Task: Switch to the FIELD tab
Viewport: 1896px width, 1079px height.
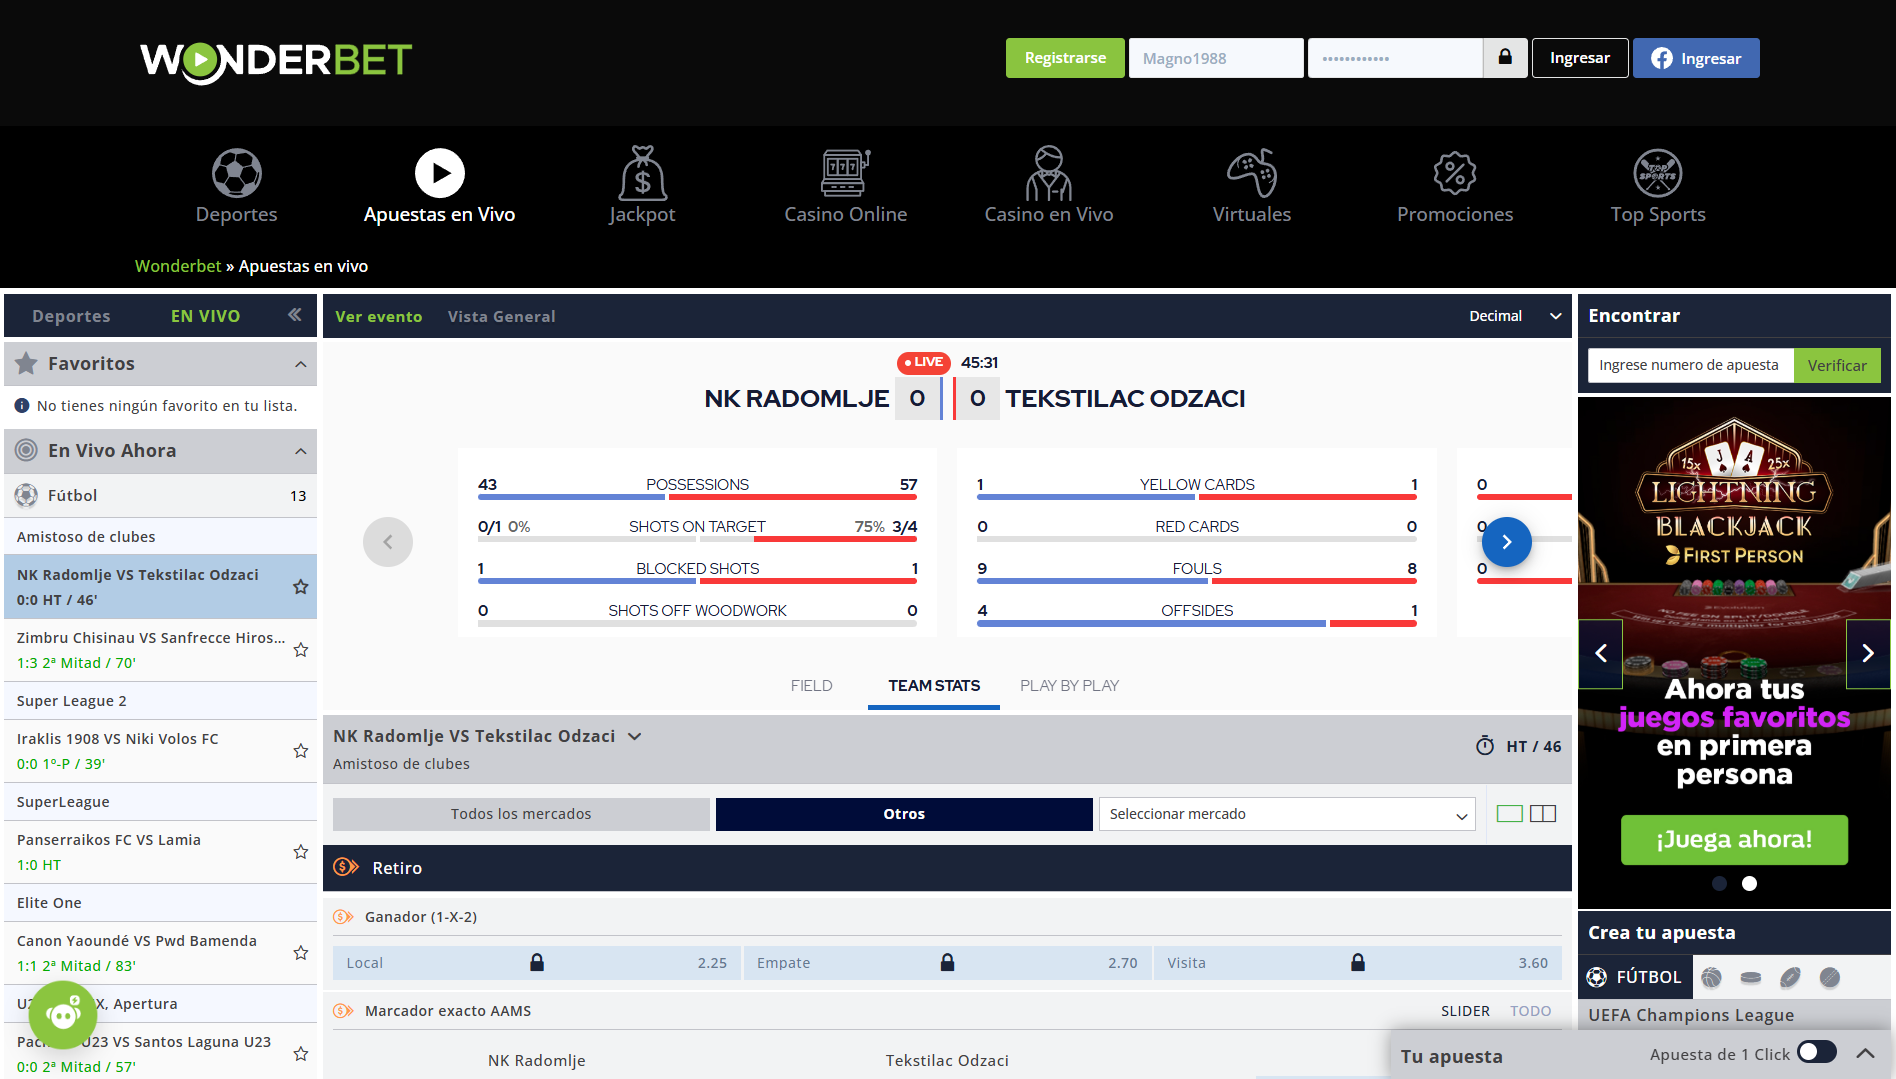Action: click(811, 686)
